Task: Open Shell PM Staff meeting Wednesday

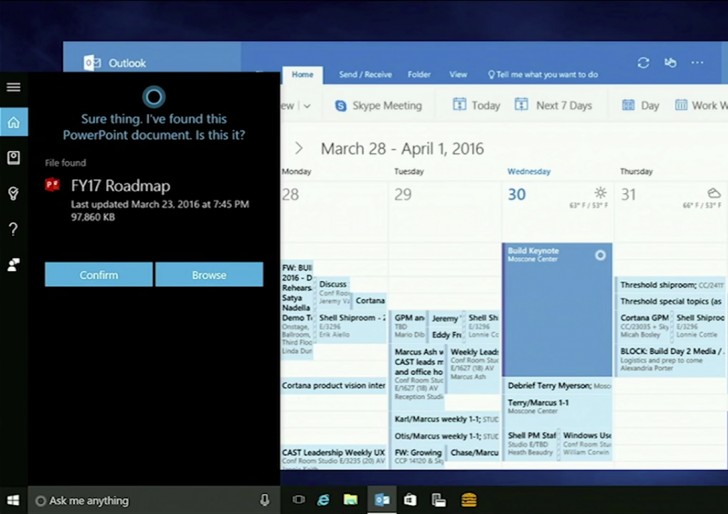Action: pyautogui.click(x=530, y=443)
